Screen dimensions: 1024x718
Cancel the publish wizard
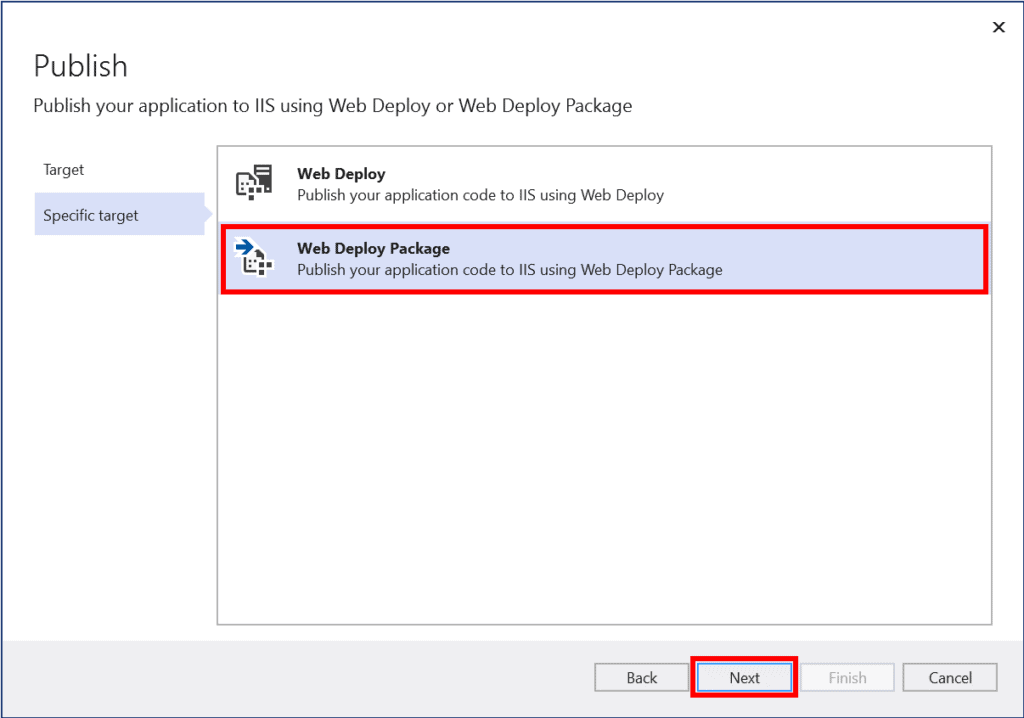coord(950,677)
